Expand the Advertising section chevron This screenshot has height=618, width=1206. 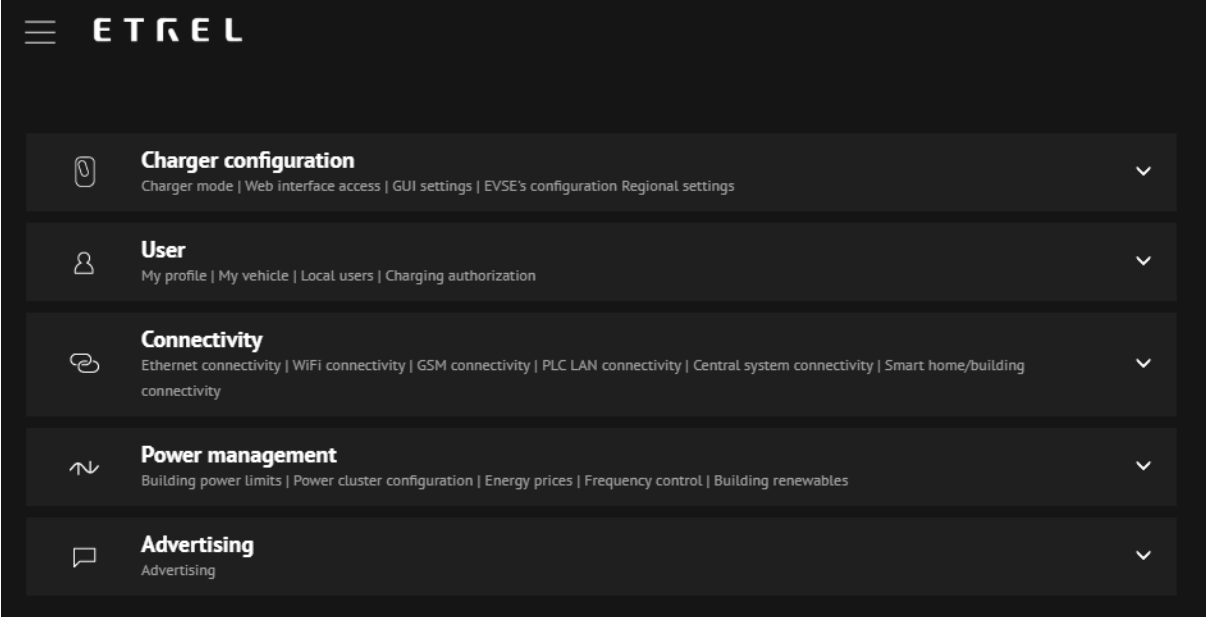click(1145, 555)
